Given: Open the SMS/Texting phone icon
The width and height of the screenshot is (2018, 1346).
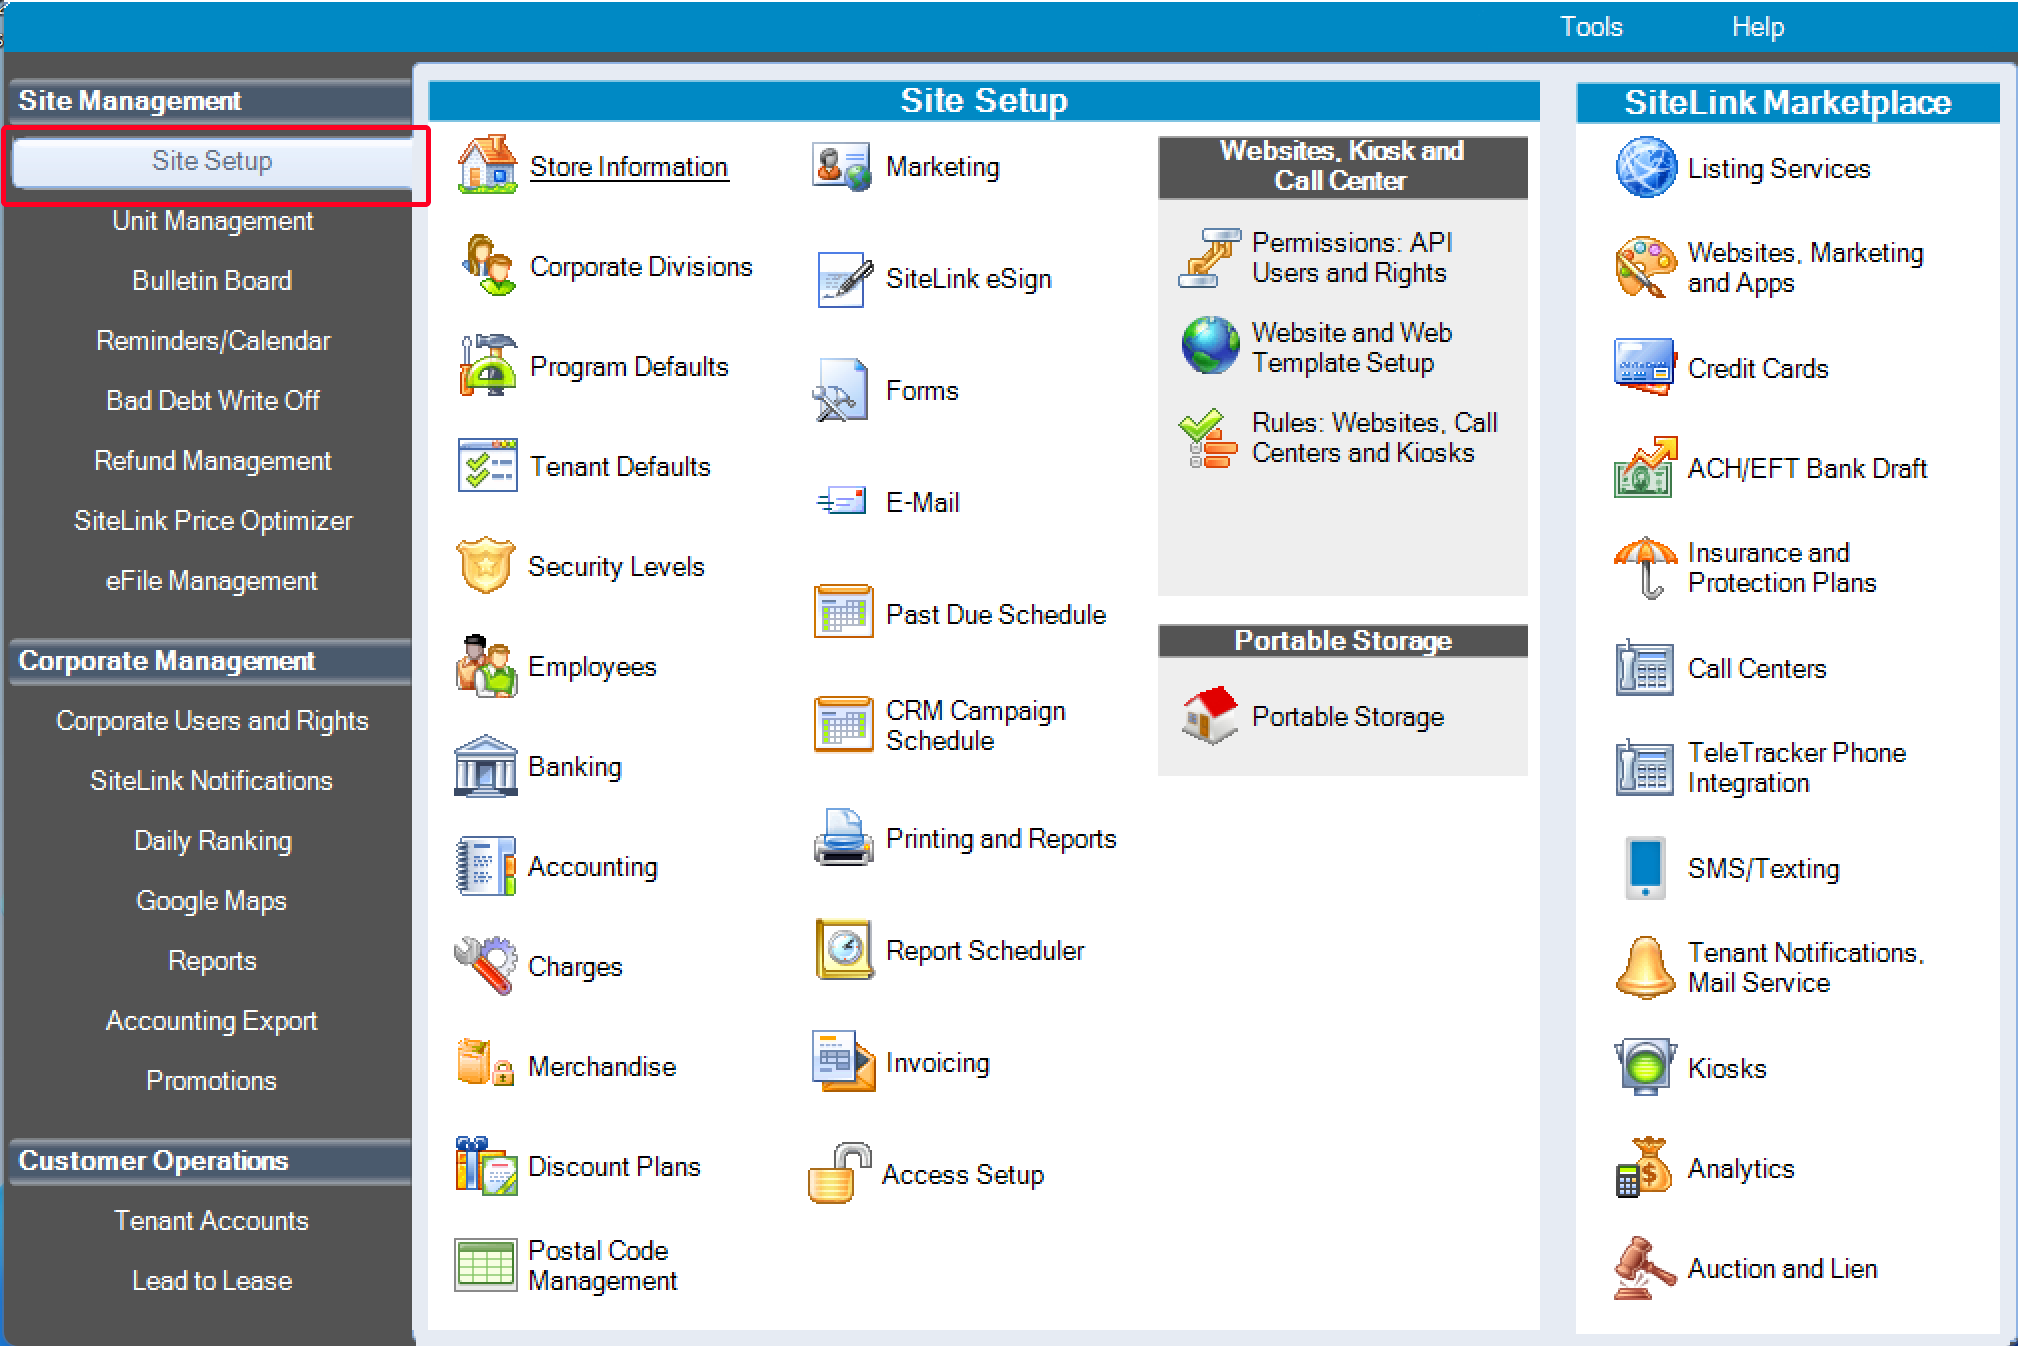Looking at the screenshot, I should (1645, 867).
